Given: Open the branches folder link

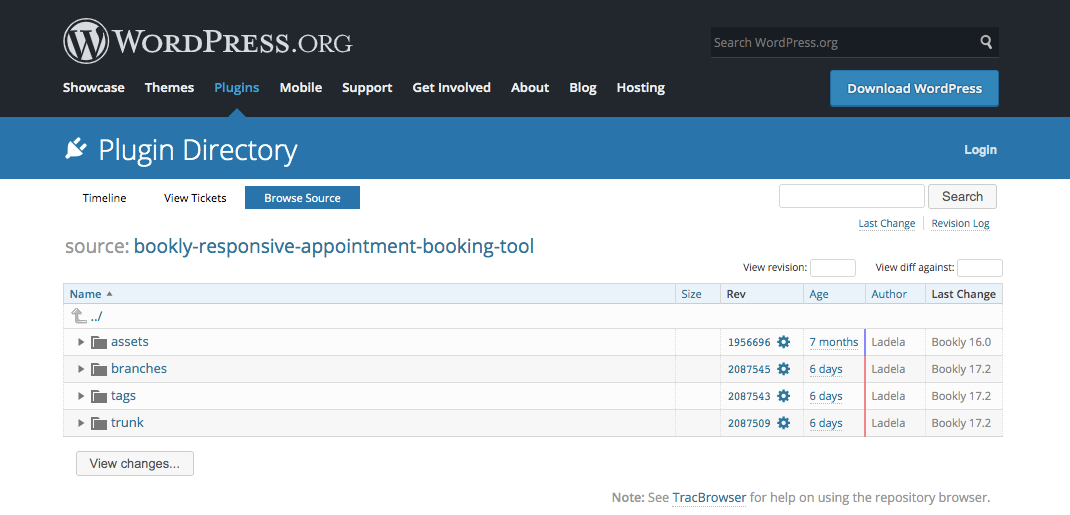Looking at the screenshot, I should point(139,368).
